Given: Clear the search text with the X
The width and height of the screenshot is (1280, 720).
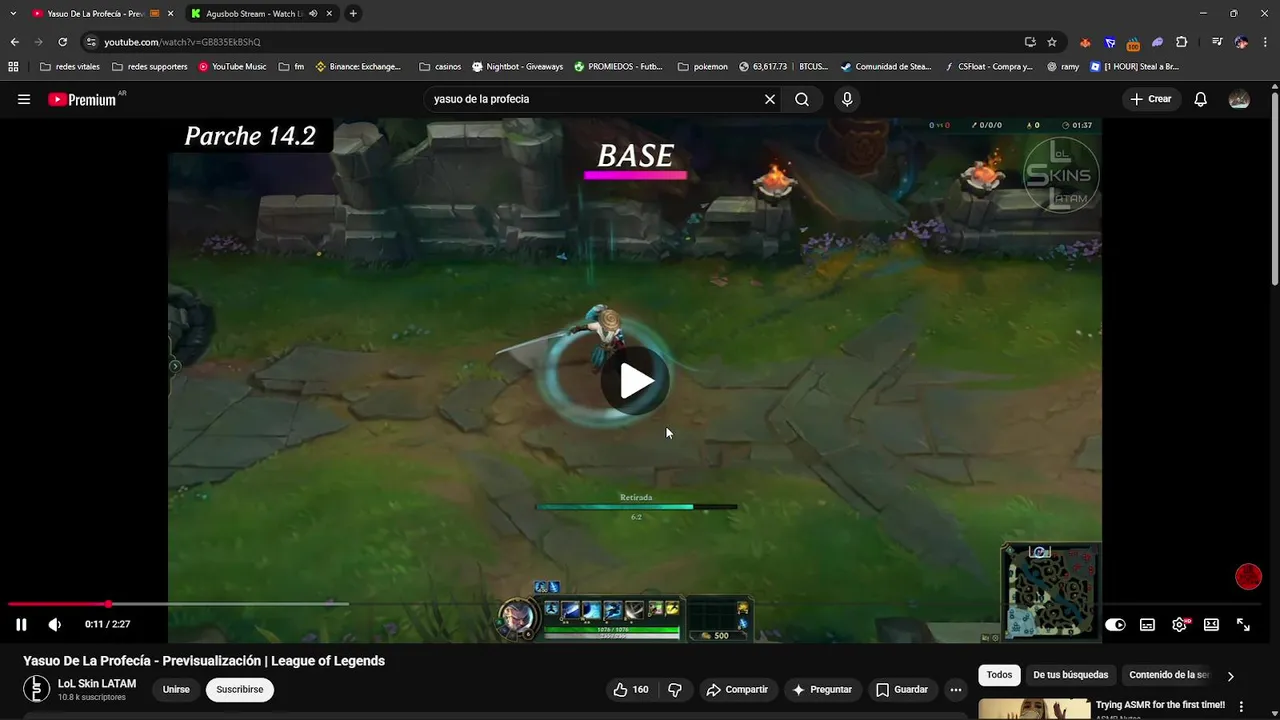Looking at the screenshot, I should (770, 99).
